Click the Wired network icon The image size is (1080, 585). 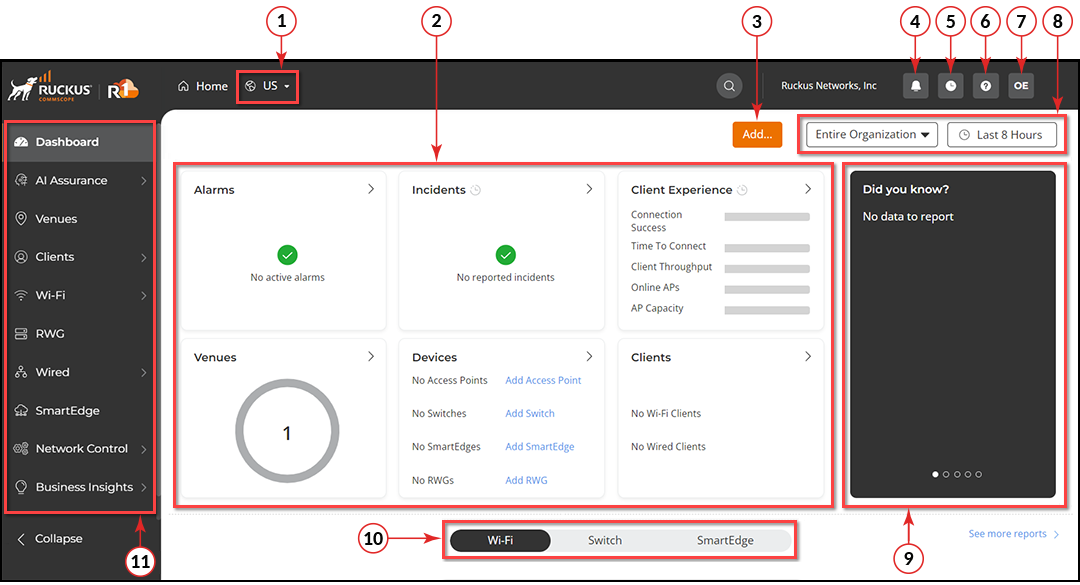tap(21, 372)
